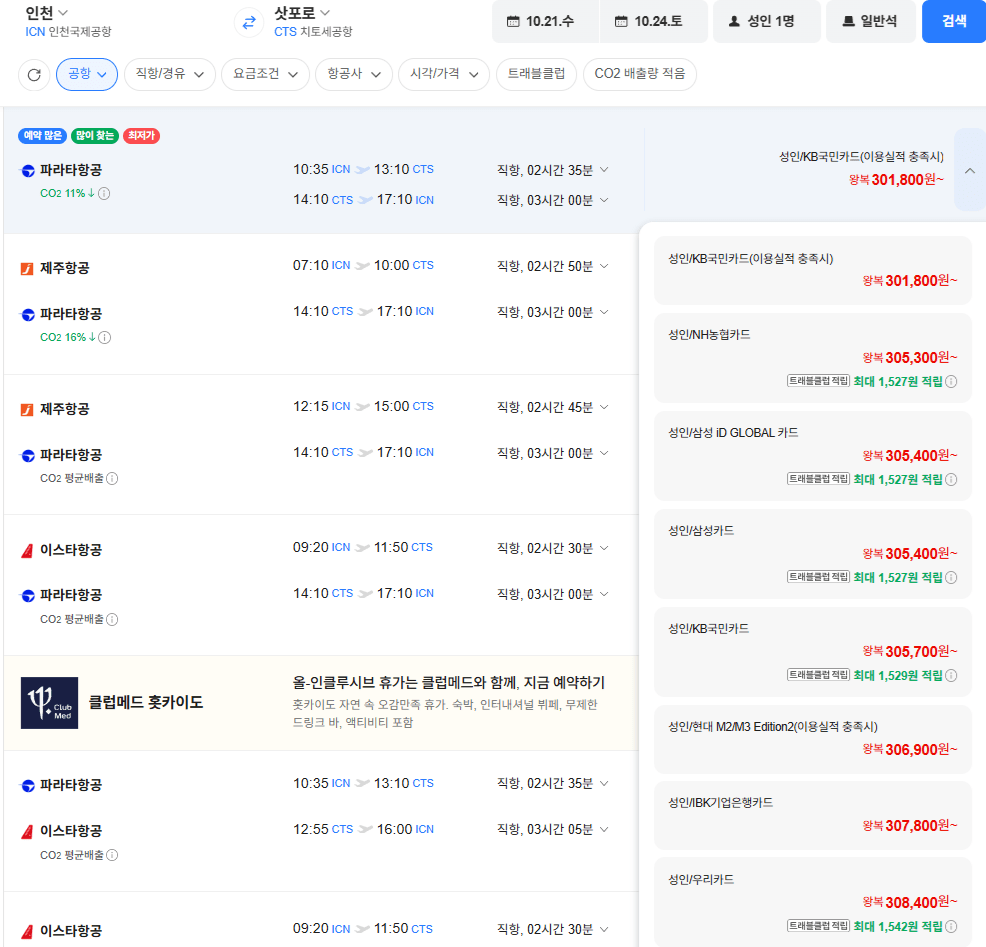Change seat class 일반석

tap(871, 21)
